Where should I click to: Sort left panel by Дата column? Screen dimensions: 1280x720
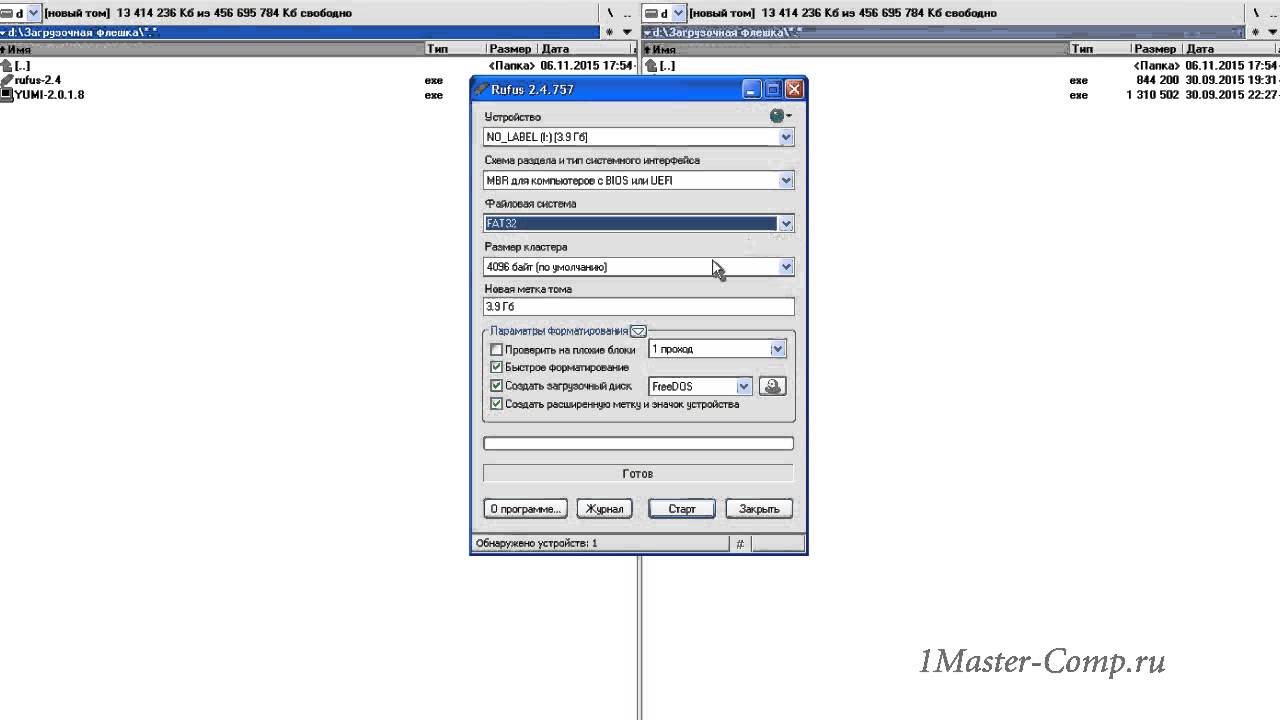(585, 48)
